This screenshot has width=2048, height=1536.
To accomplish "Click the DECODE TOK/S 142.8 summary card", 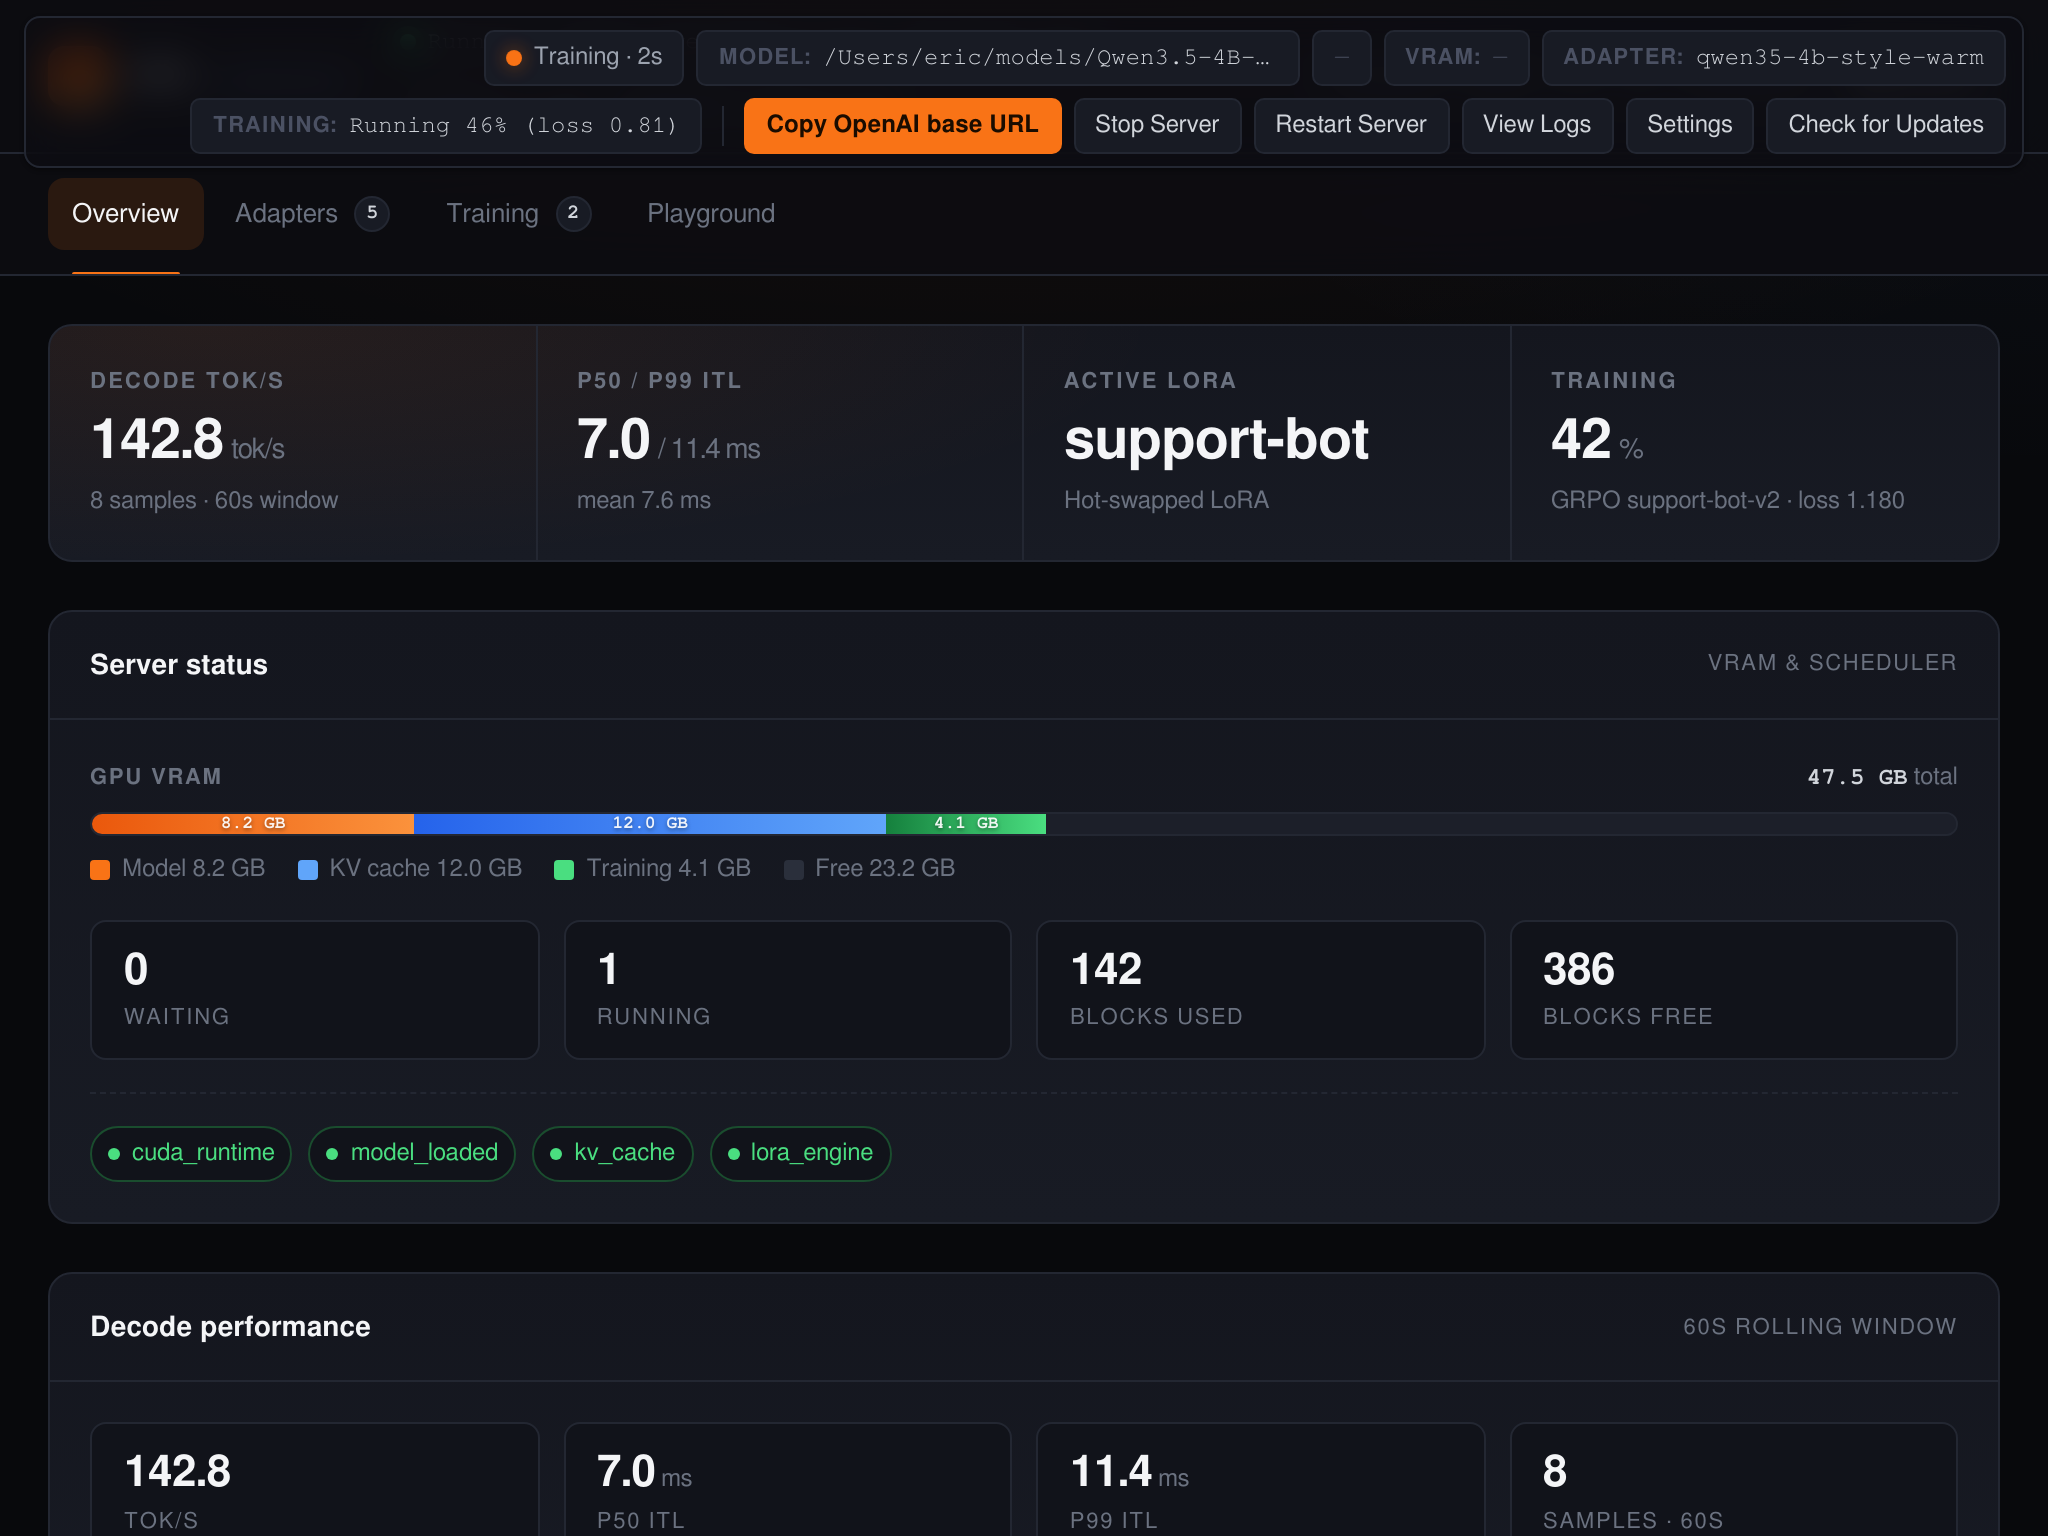I will point(293,442).
